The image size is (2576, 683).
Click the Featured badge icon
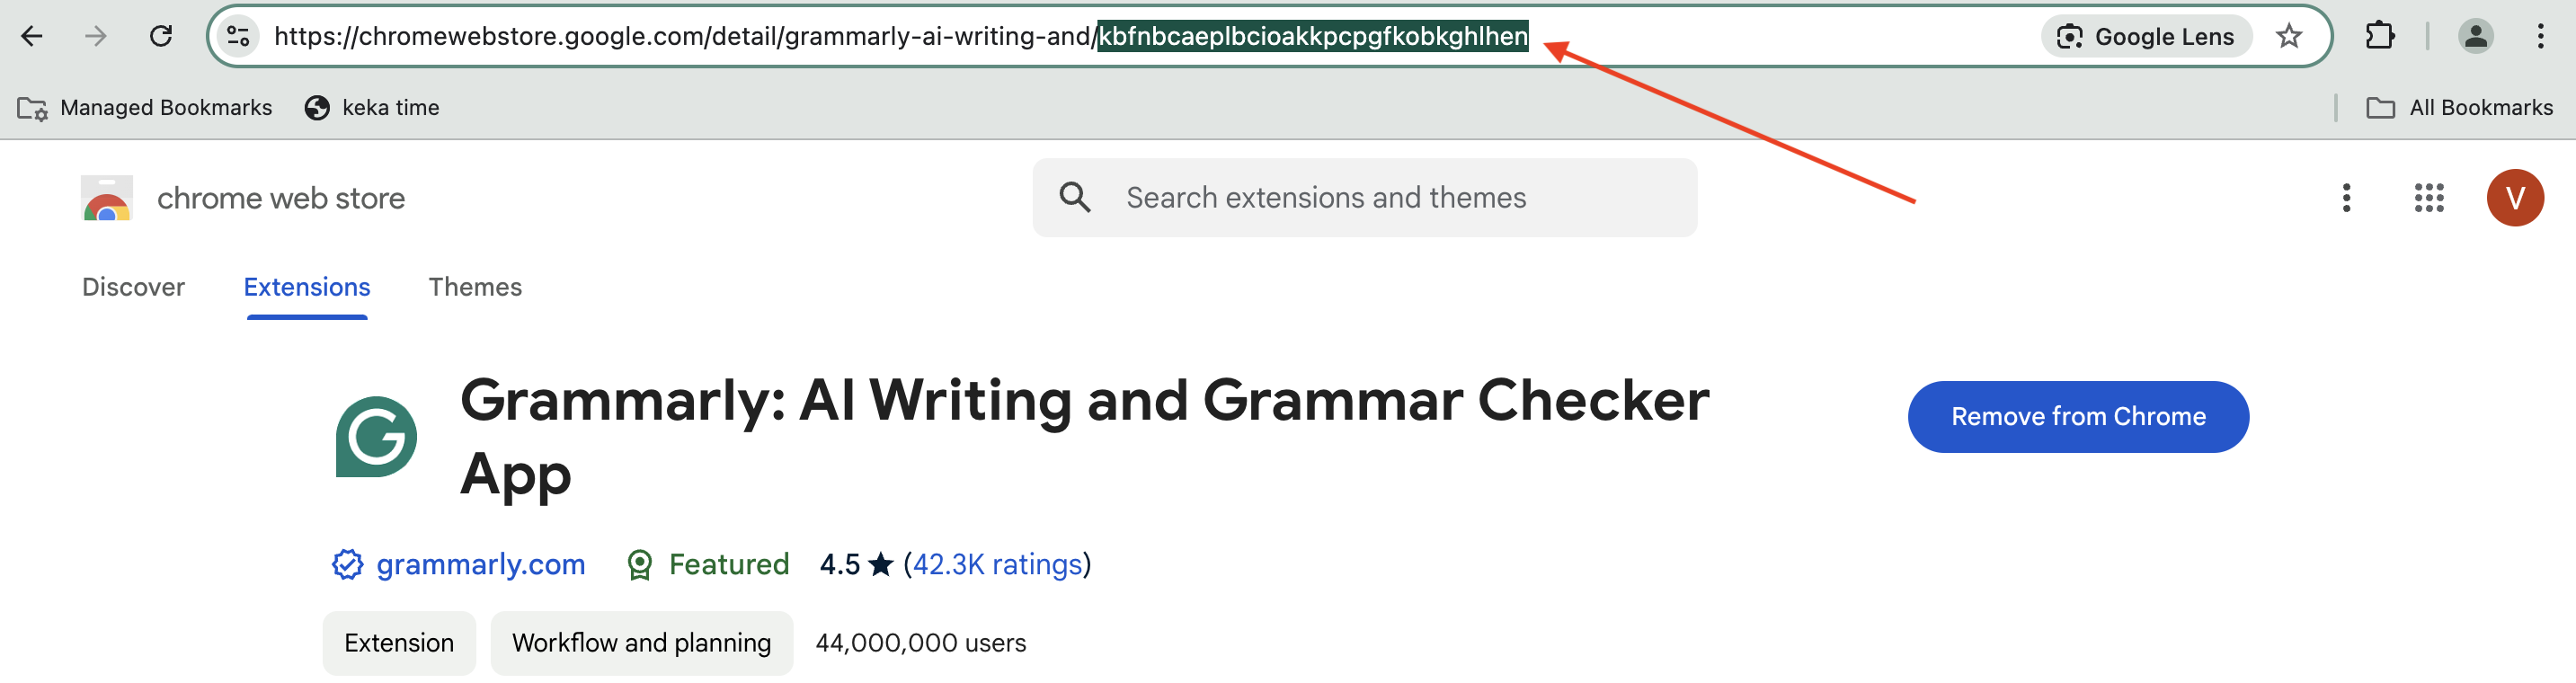click(x=640, y=566)
